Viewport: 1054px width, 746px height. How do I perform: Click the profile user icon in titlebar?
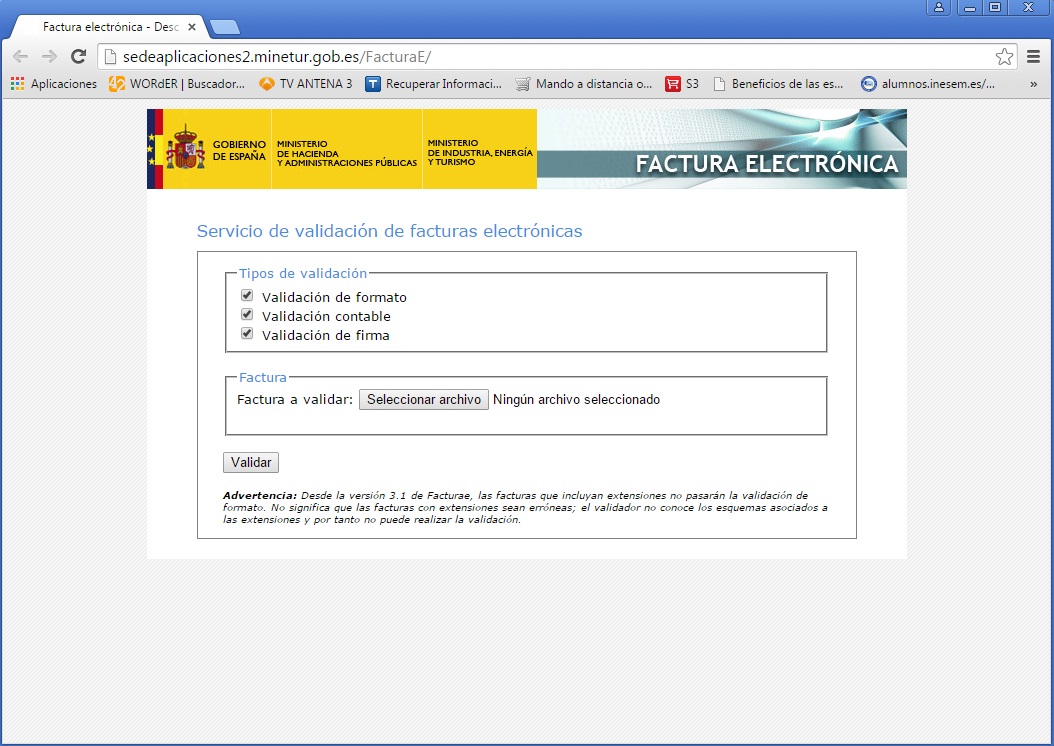[x=938, y=7]
